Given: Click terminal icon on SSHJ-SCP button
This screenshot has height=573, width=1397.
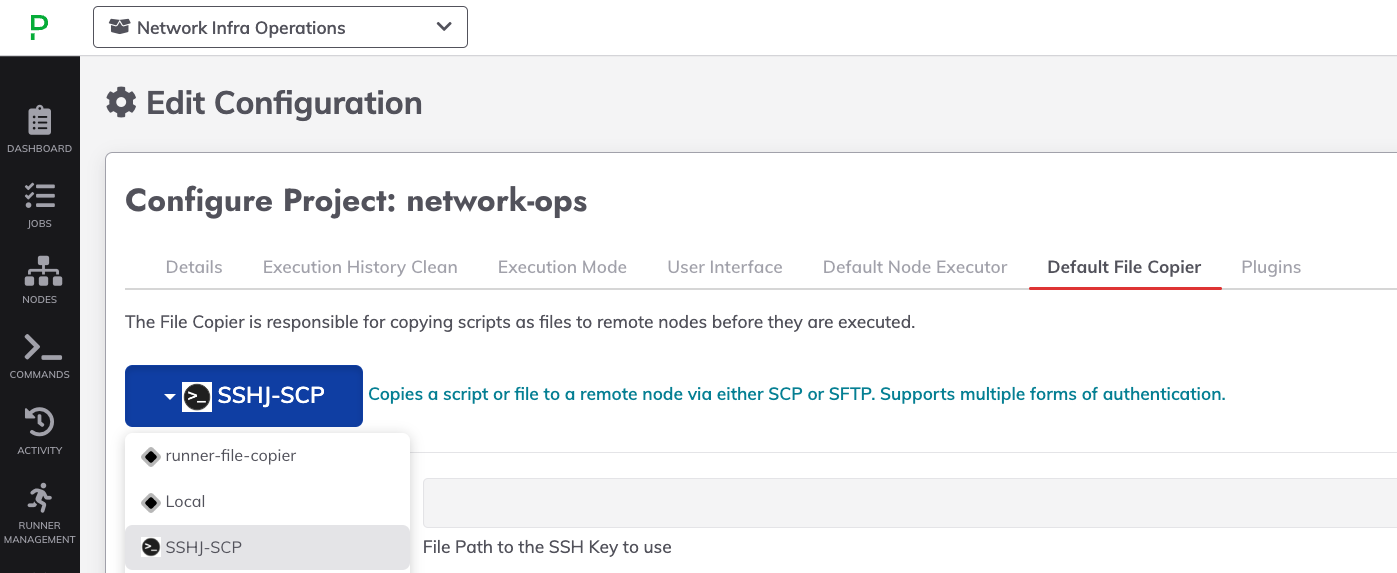Looking at the screenshot, I should (x=197, y=396).
